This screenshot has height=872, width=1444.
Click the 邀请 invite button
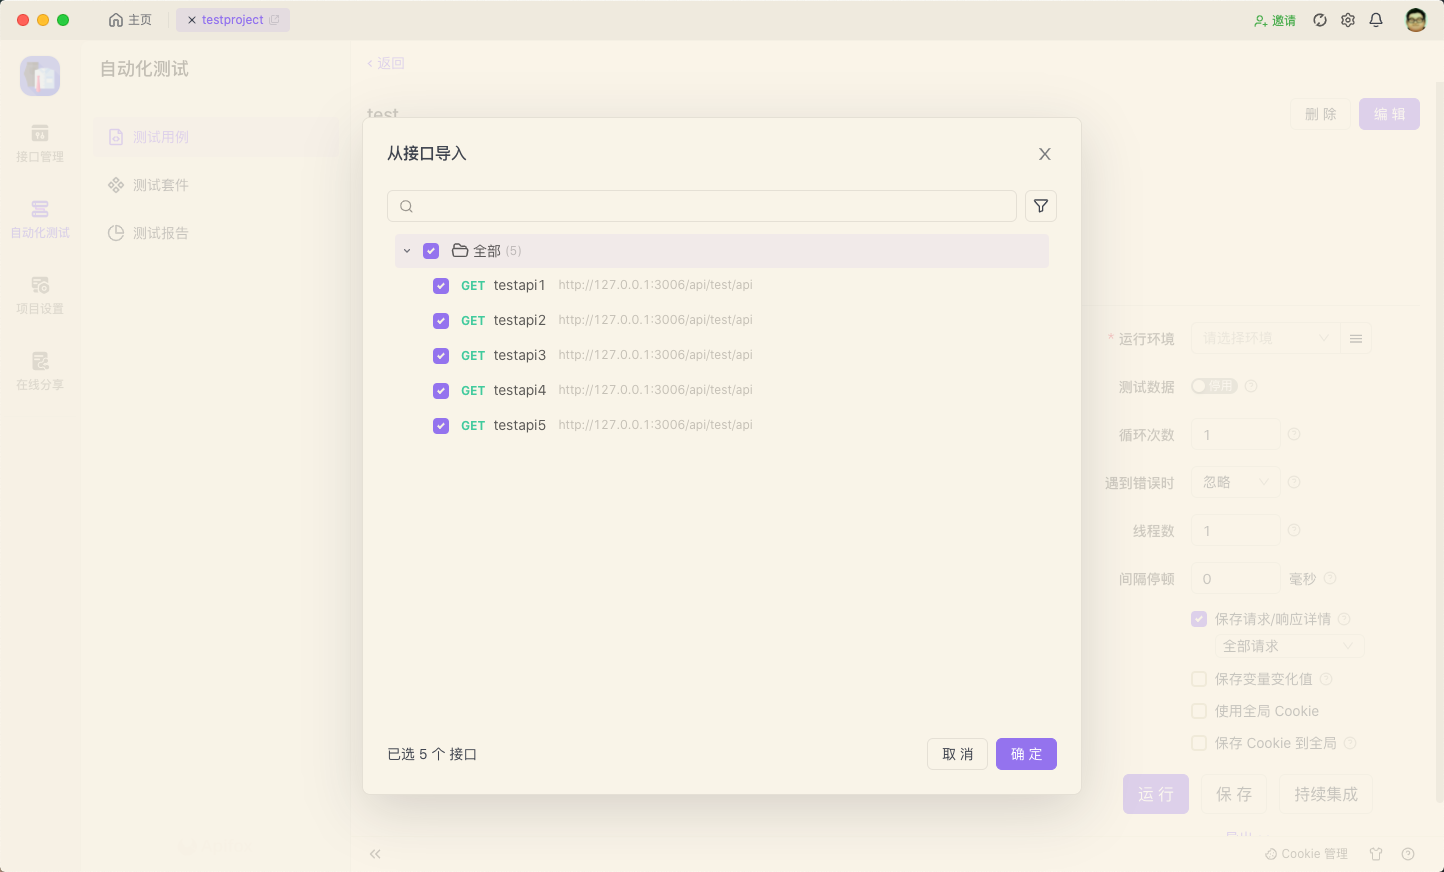point(1275,20)
